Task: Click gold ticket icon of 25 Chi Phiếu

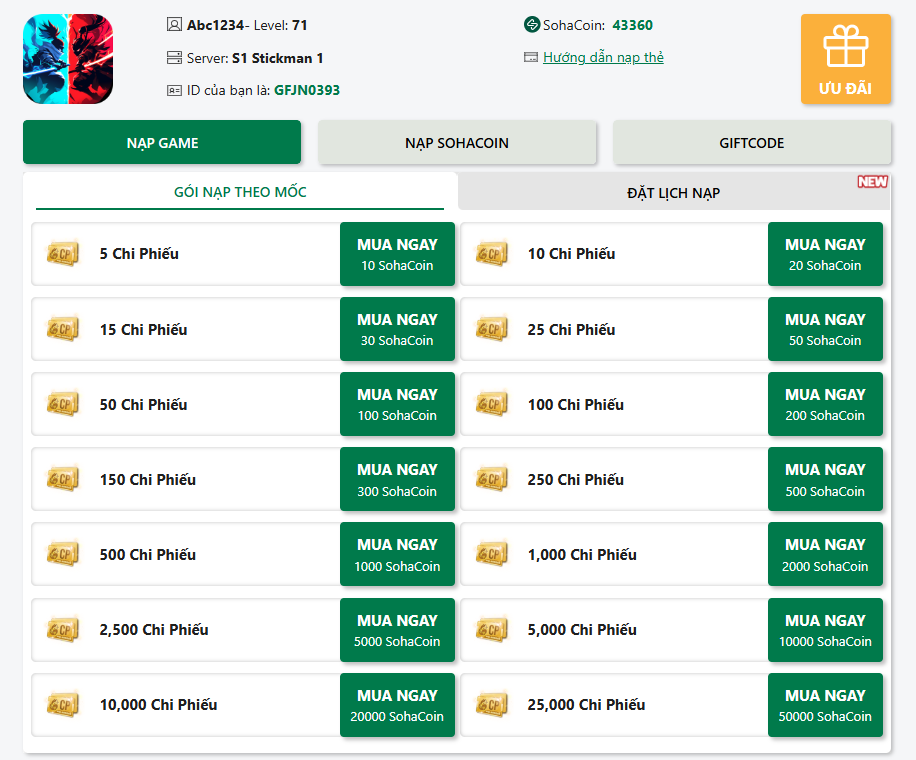Action: (x=491, y=329)
